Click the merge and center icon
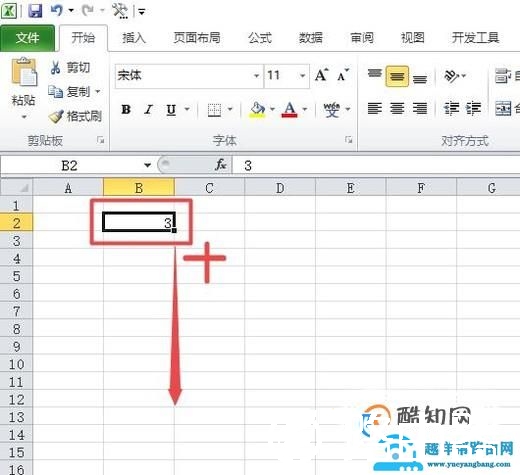Screen dimensions: 520x475 coord(503,108)
